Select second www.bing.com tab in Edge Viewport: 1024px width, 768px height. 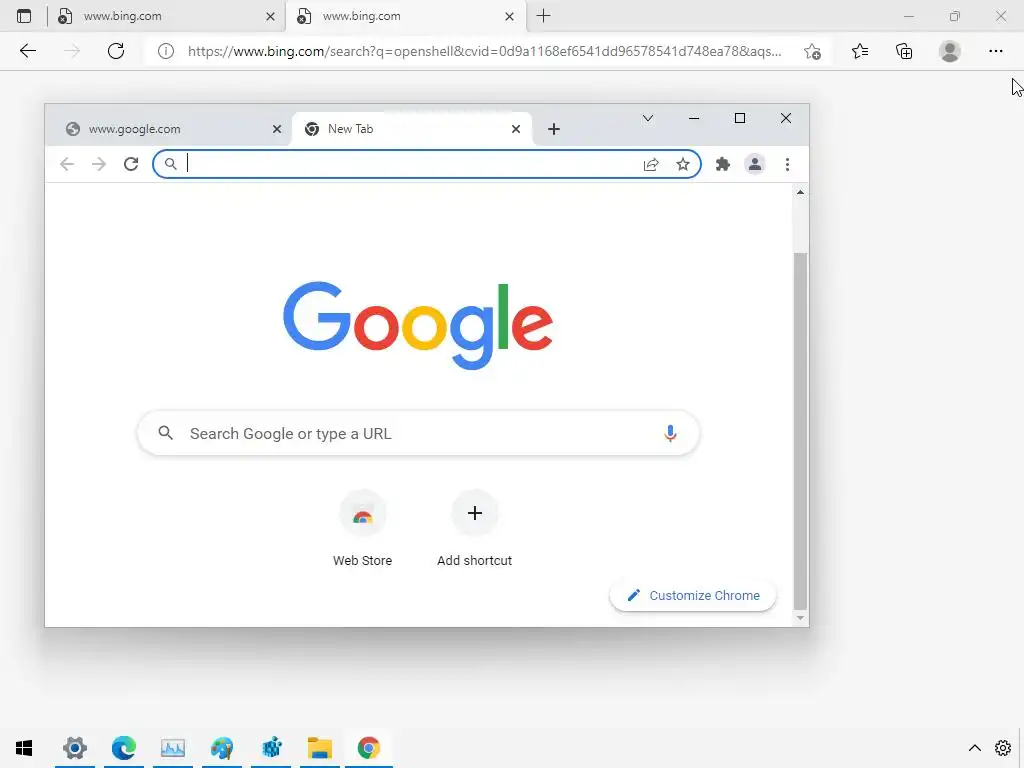pyautogui.click(x=405, y=16)
